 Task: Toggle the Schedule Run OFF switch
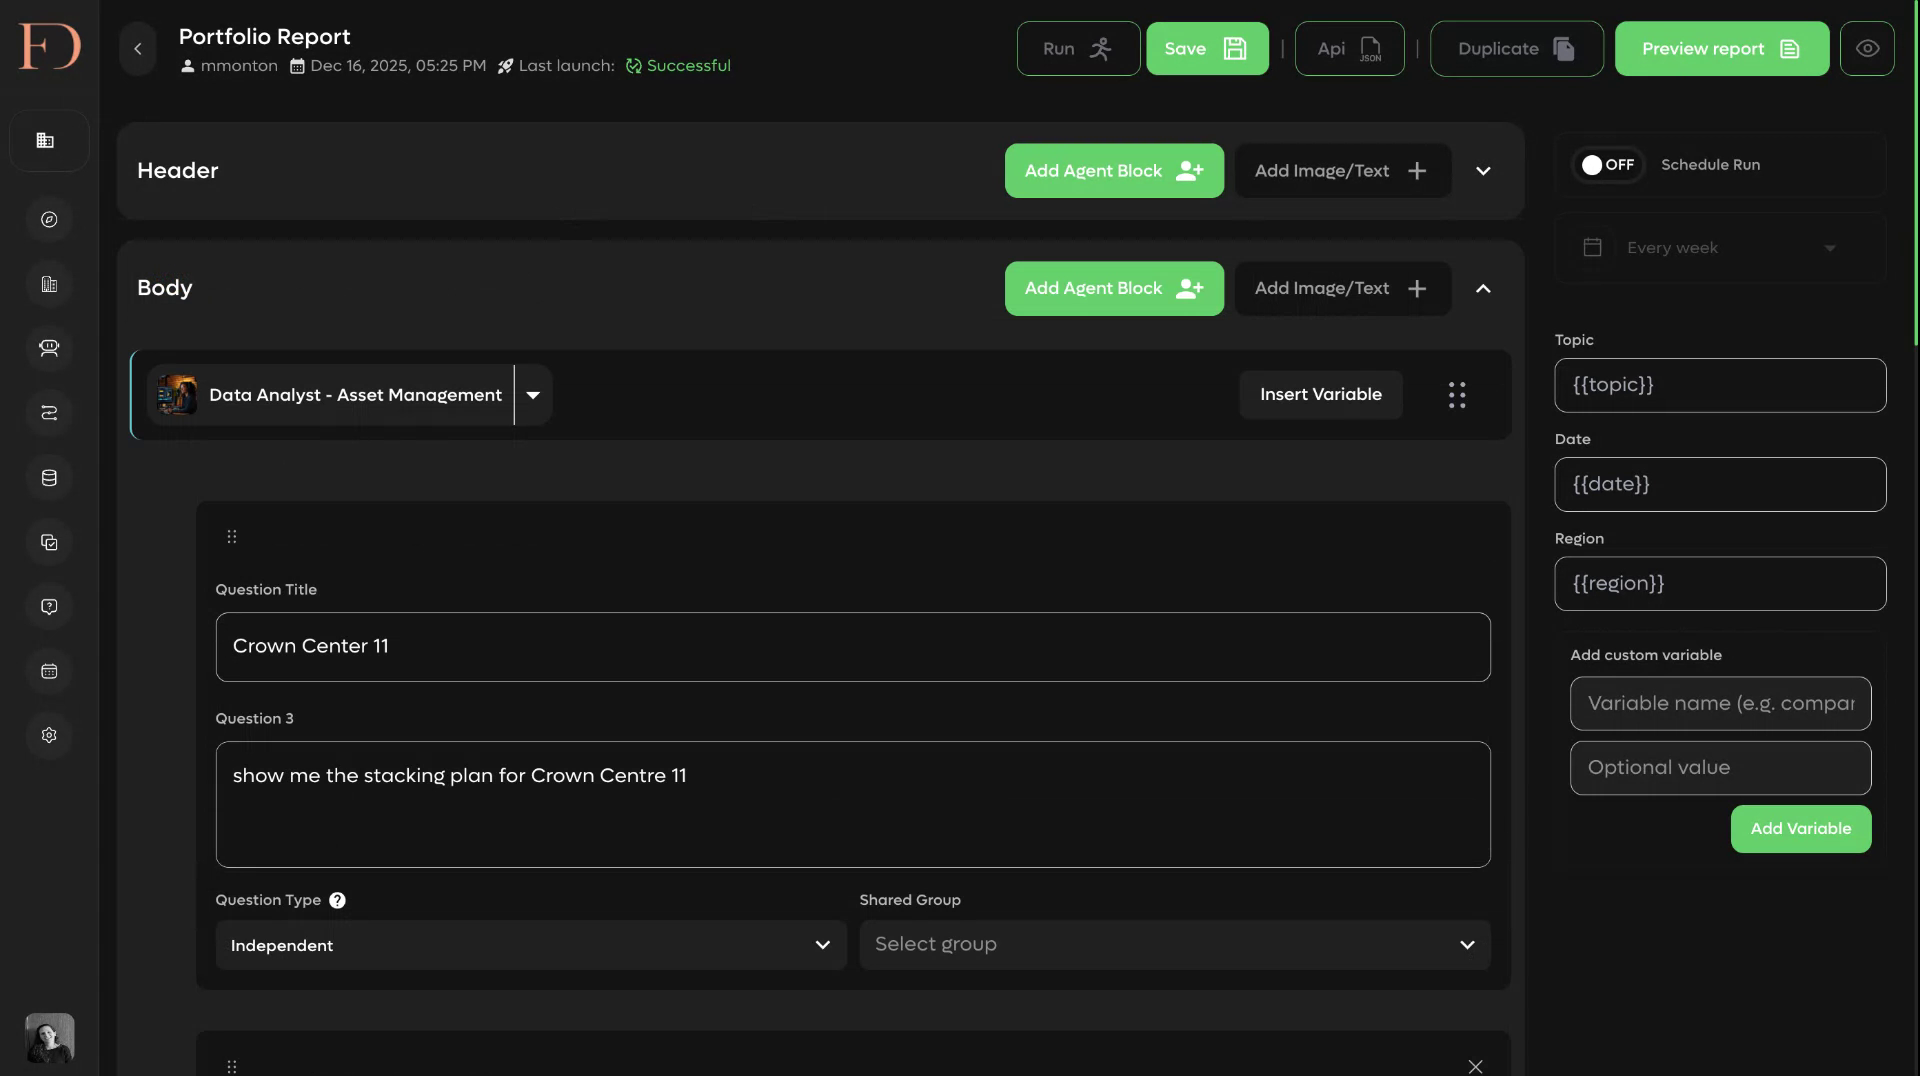(1608, 165)
